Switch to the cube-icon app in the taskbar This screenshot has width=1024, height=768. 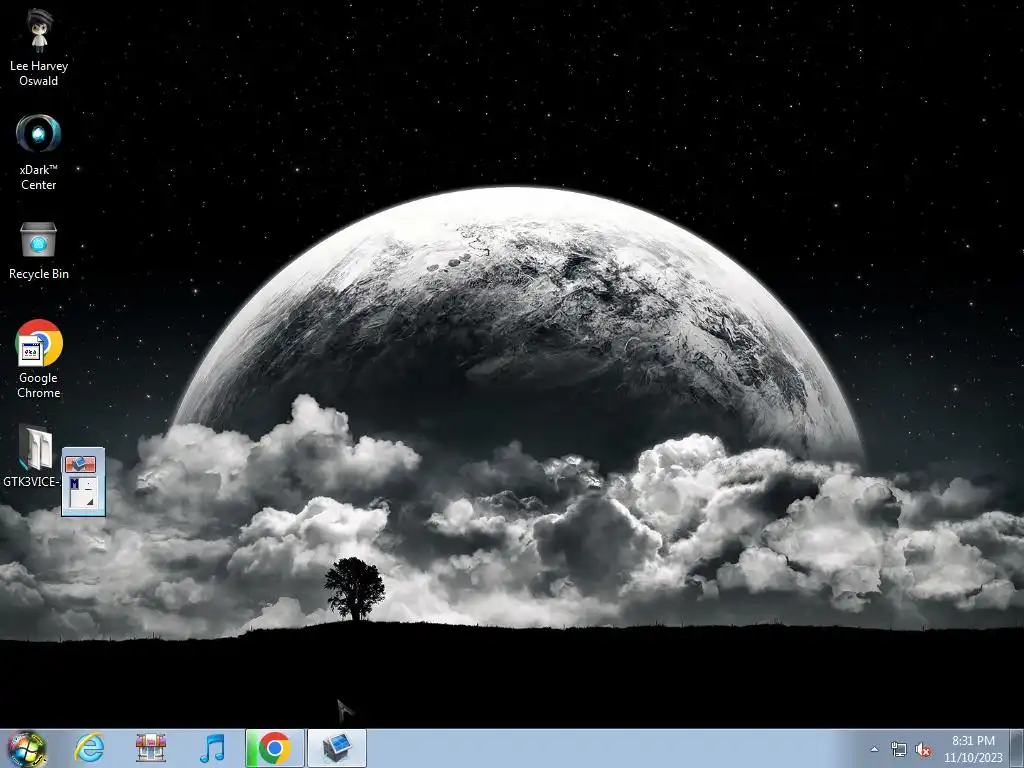[337, 748]
